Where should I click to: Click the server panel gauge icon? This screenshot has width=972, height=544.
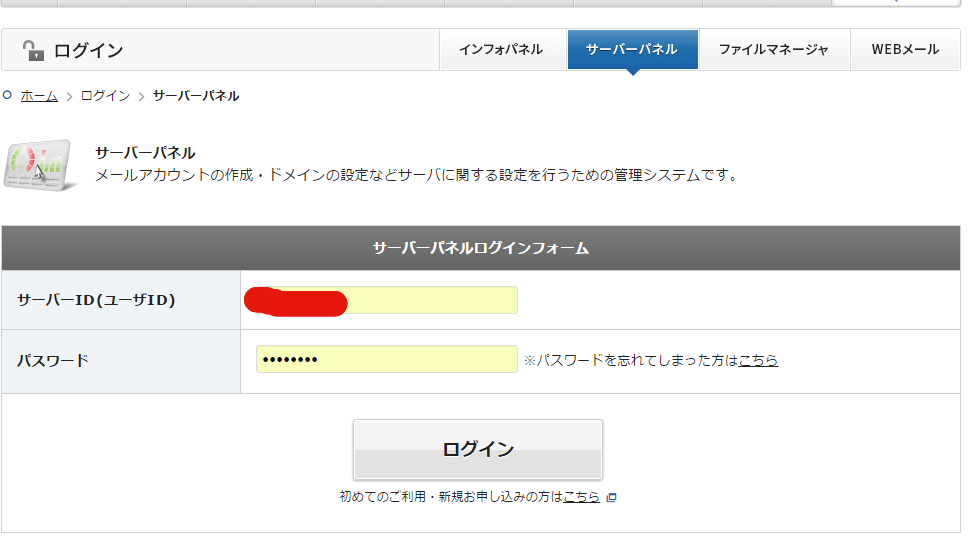coord(40,165)
